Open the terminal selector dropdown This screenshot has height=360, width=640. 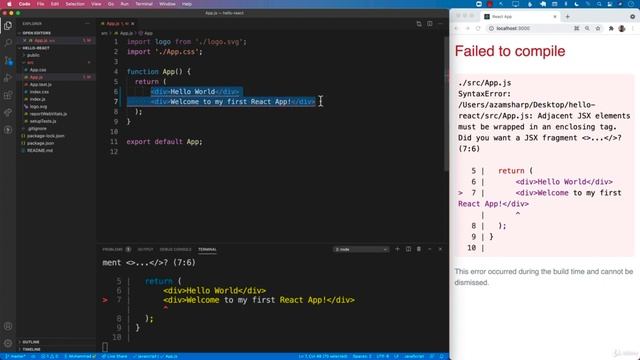361,249
